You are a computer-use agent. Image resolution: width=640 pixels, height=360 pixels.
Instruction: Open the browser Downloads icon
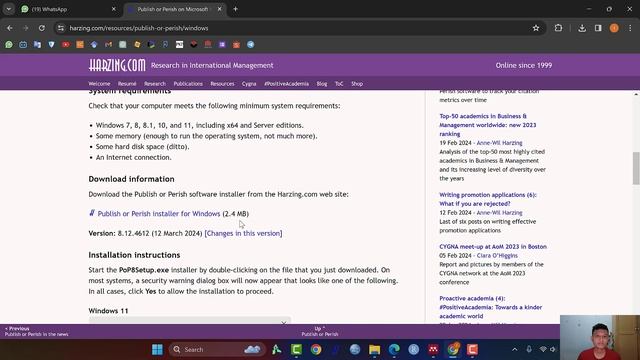pyautogui.click(x=582, y=28)
